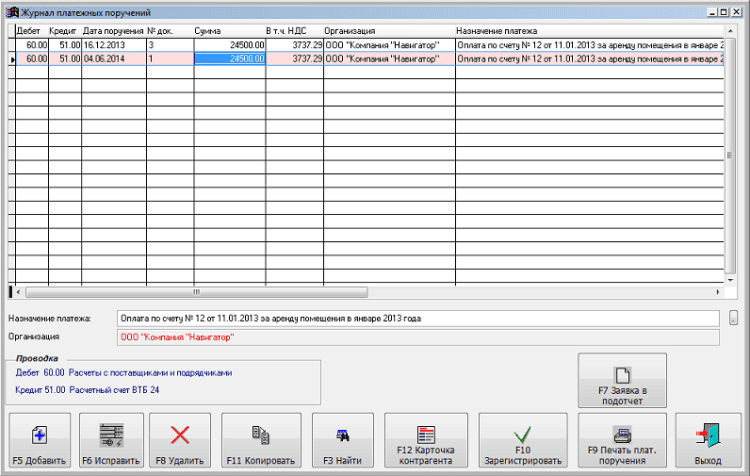750x476 pixels.
Task: Click the current-row indicator arrow
Action: (12, 59)
